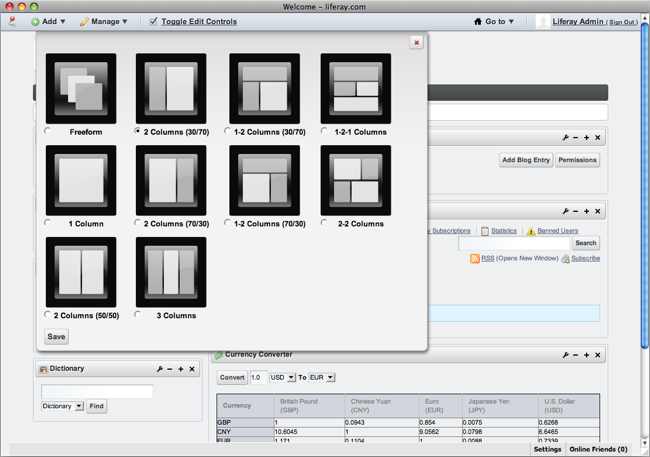This screenshot has width=650, height=457.
Task: Click the Add Blog Entry button
Action: (526, 160)
